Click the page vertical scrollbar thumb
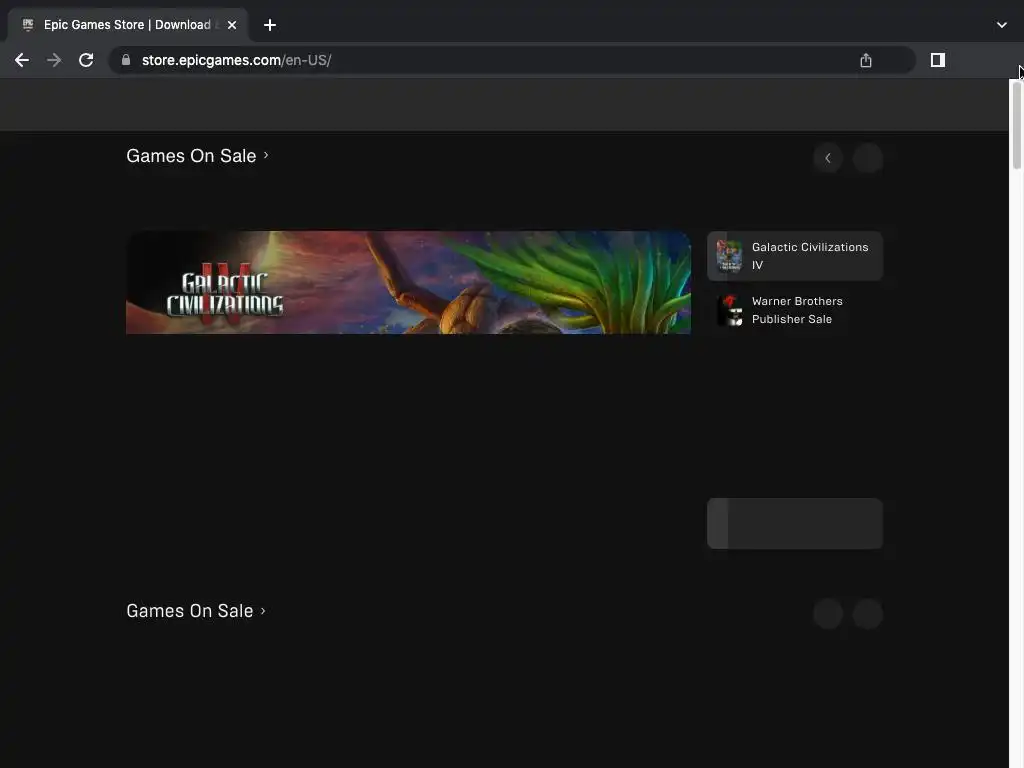Viewport: 1024px width, 768px height. tap(1016, 125)
